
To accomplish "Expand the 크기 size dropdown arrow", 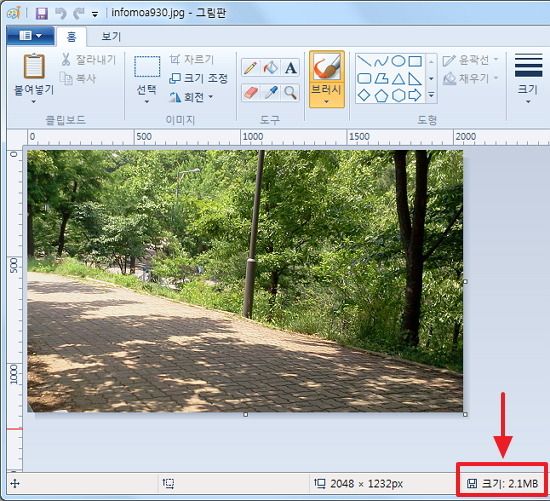I will [x=528, y=102].
